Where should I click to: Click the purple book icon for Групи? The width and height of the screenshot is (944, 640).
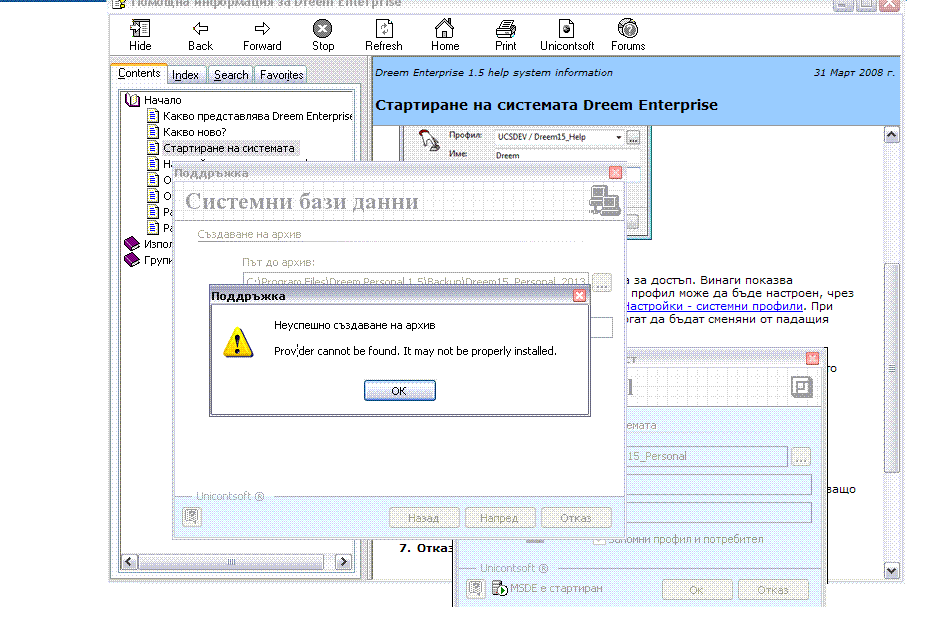(x=132, y=260)
